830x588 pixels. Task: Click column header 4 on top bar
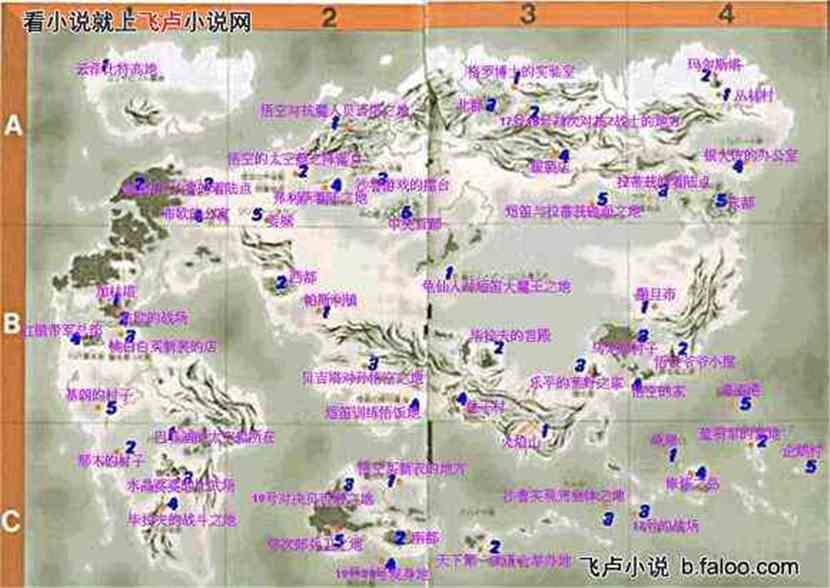tap(726, 14)
